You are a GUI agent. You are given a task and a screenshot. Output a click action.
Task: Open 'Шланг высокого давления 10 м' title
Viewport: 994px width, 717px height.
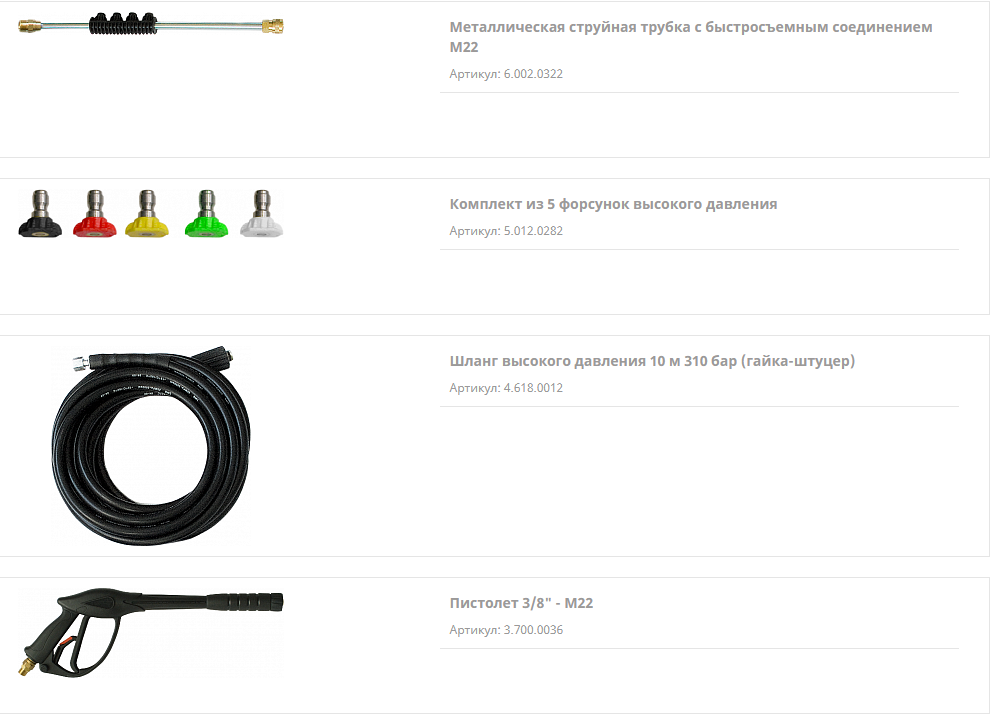click(x=652, y=361)
